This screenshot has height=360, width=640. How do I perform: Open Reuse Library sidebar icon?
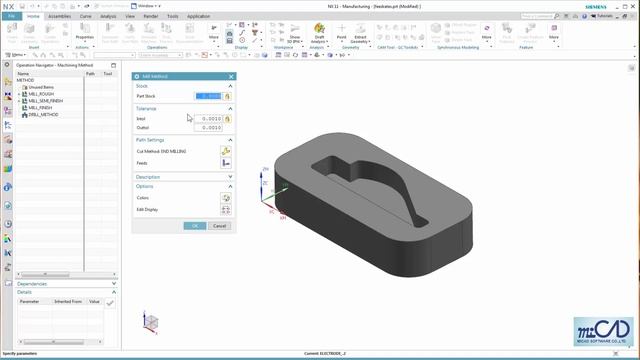tap(8, 154)
